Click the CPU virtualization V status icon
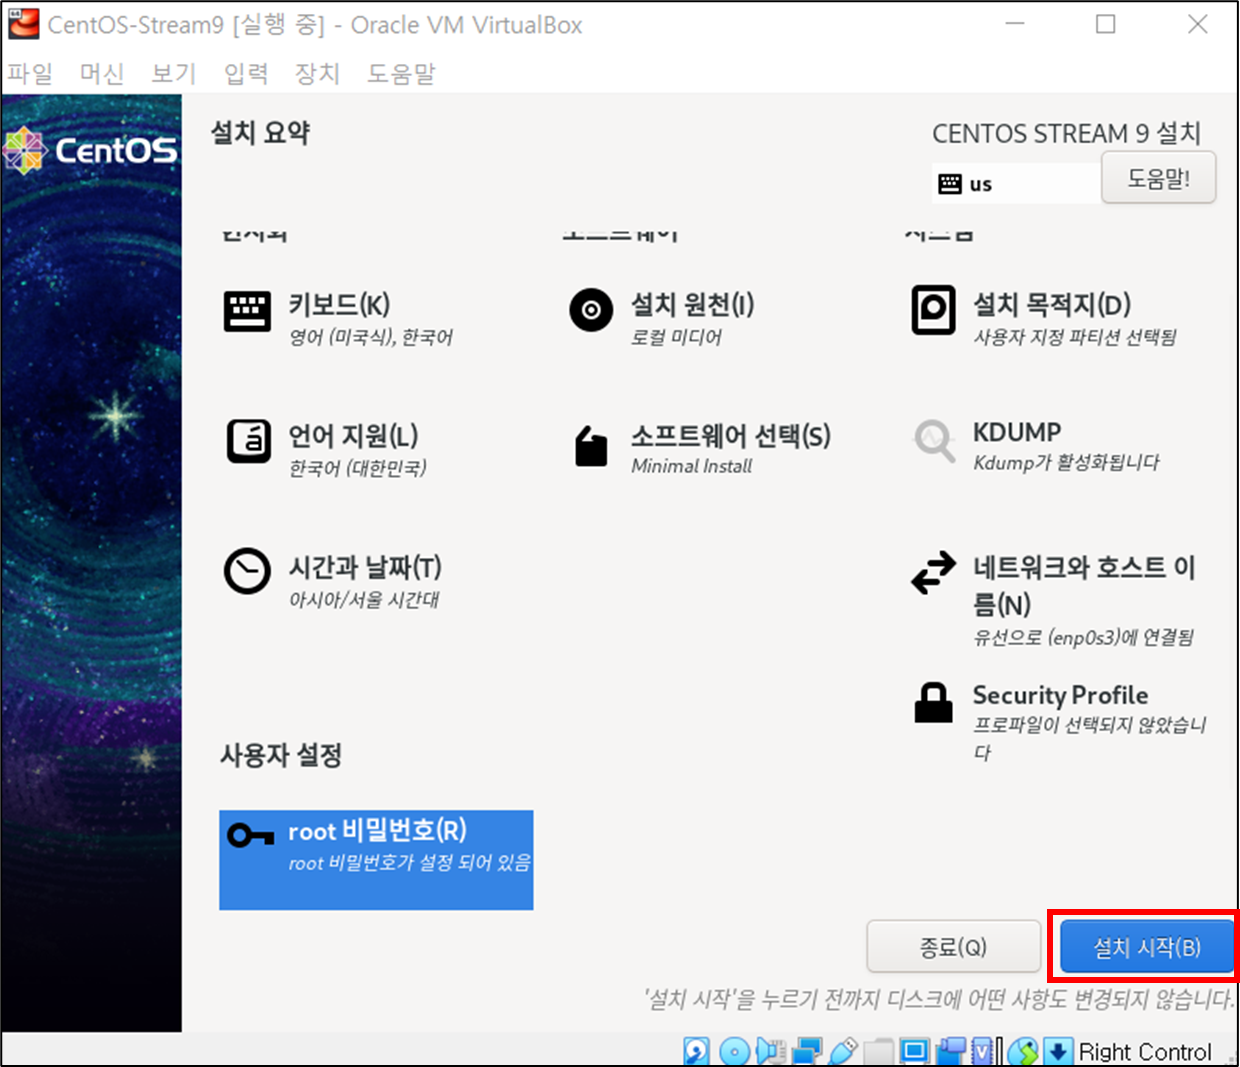This screenshot has width=1240, height=1067. click(x=982, y=1052)
